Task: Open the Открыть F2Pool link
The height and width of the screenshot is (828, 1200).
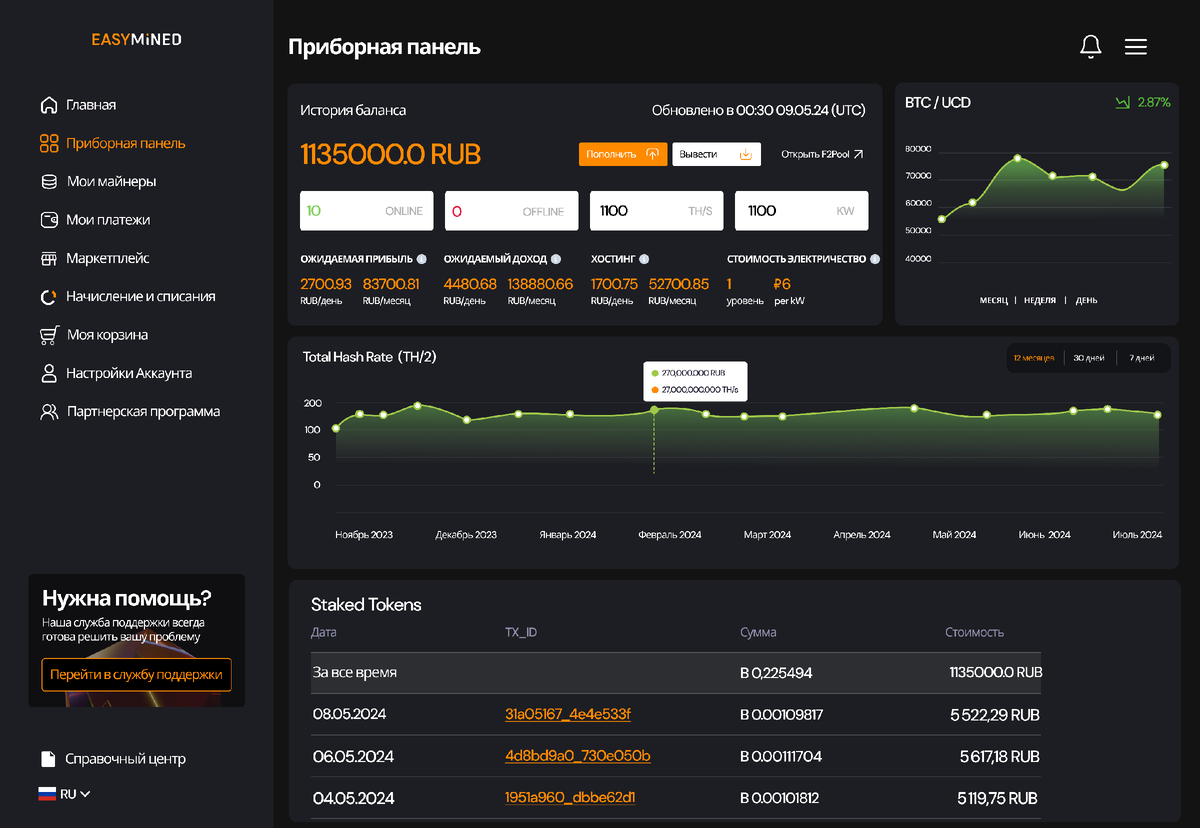Action: click(822, 154)
